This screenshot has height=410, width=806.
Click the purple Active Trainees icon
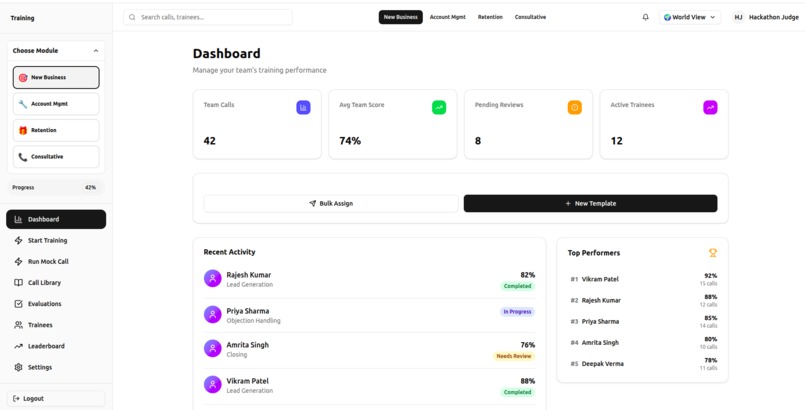[710, 107]
